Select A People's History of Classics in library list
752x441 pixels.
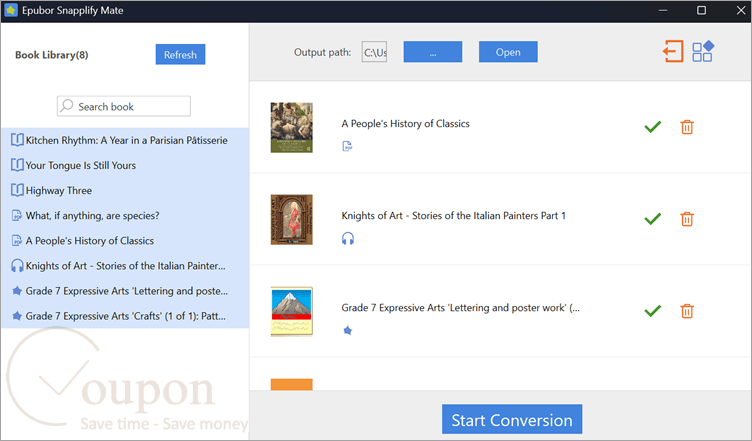[x=125, y=241]
